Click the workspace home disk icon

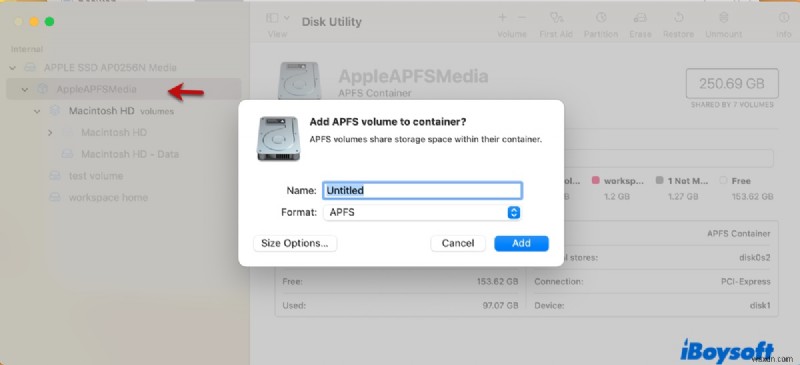tap(55, 198)
